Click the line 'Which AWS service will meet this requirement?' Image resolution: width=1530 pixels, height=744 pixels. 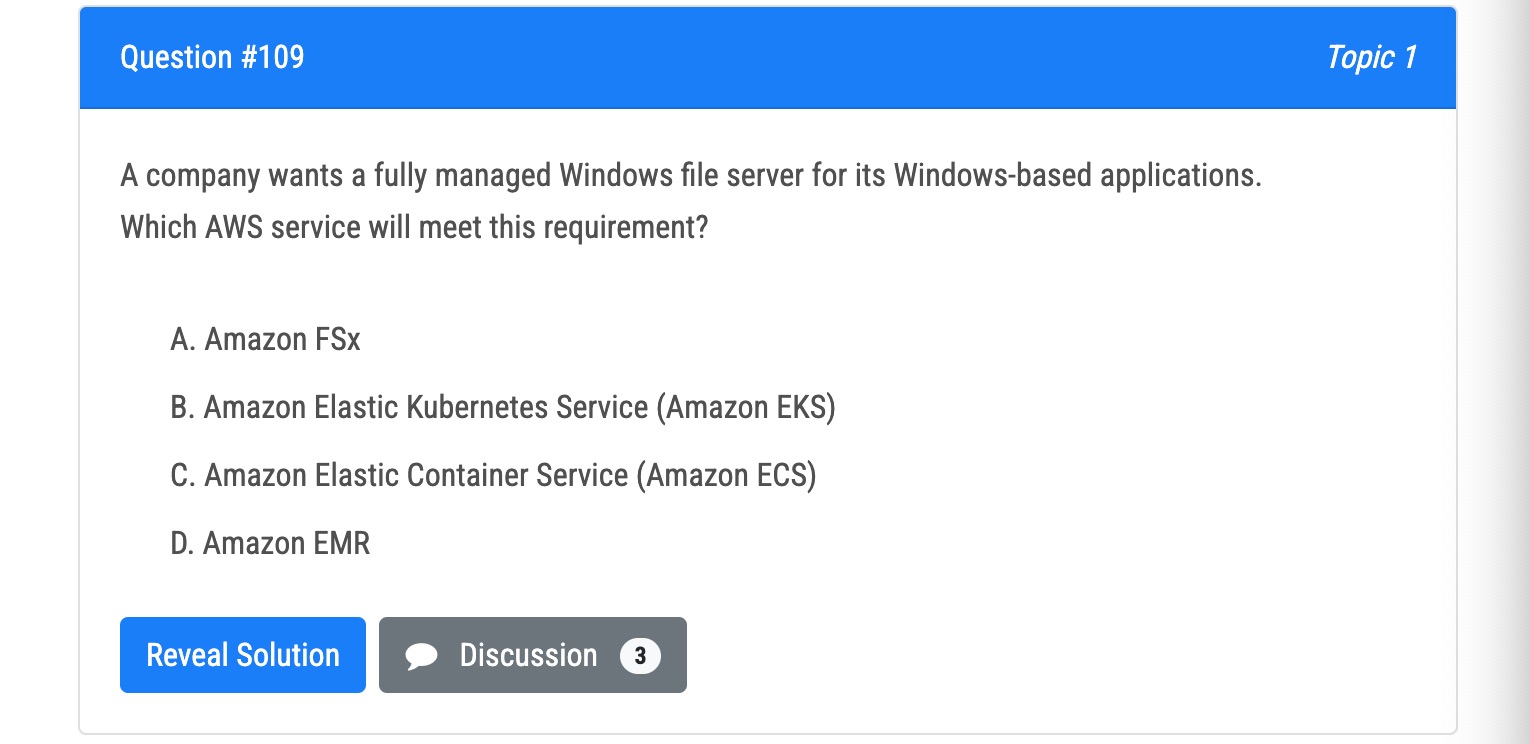(x=414, y=227)
